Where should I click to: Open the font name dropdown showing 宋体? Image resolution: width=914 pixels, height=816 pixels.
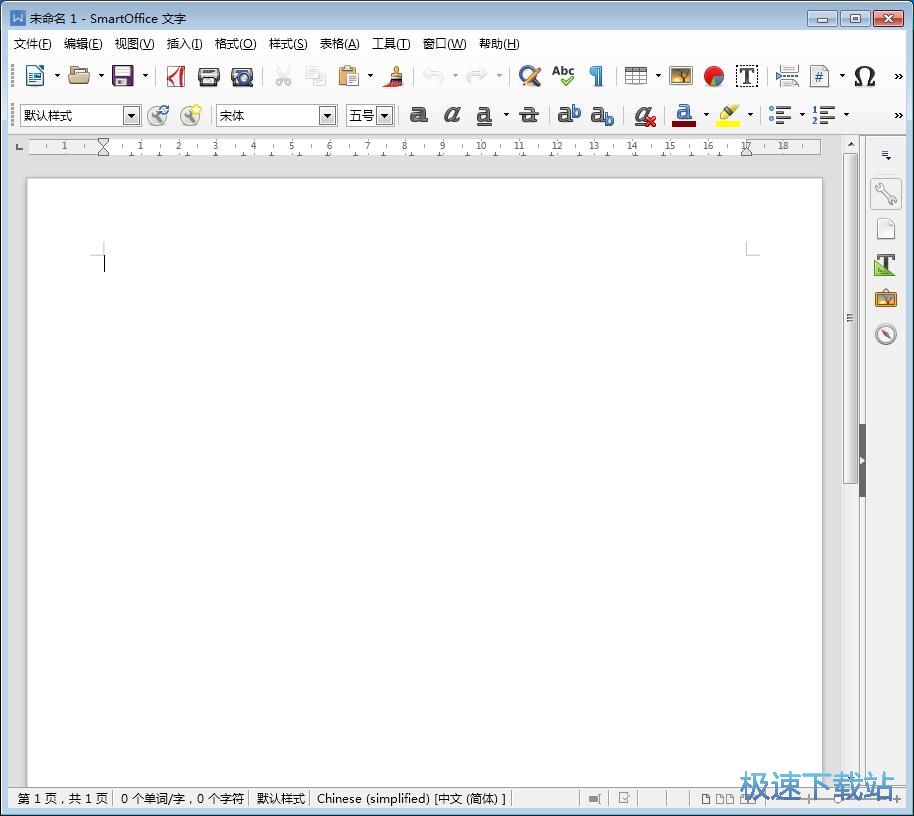click(x=328, y=115)
